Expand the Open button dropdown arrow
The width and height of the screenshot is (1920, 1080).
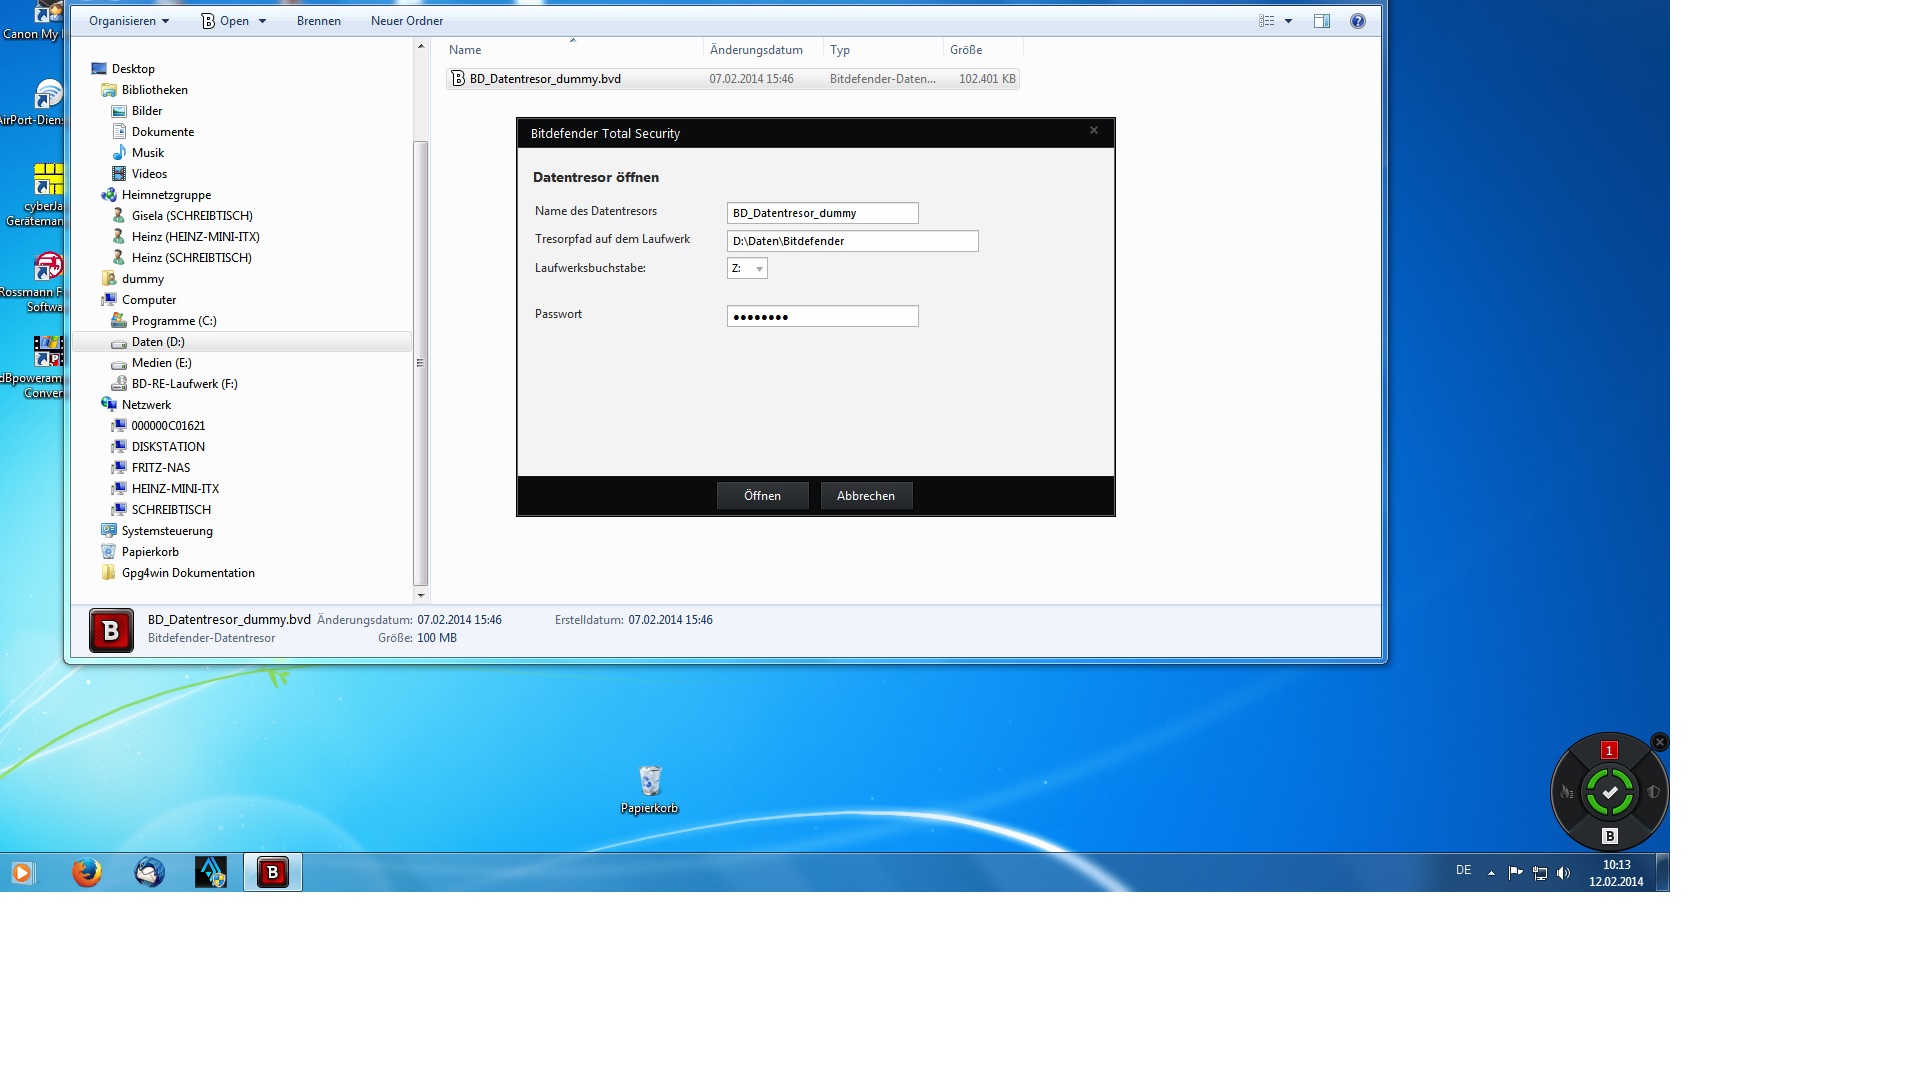[263, 21]
